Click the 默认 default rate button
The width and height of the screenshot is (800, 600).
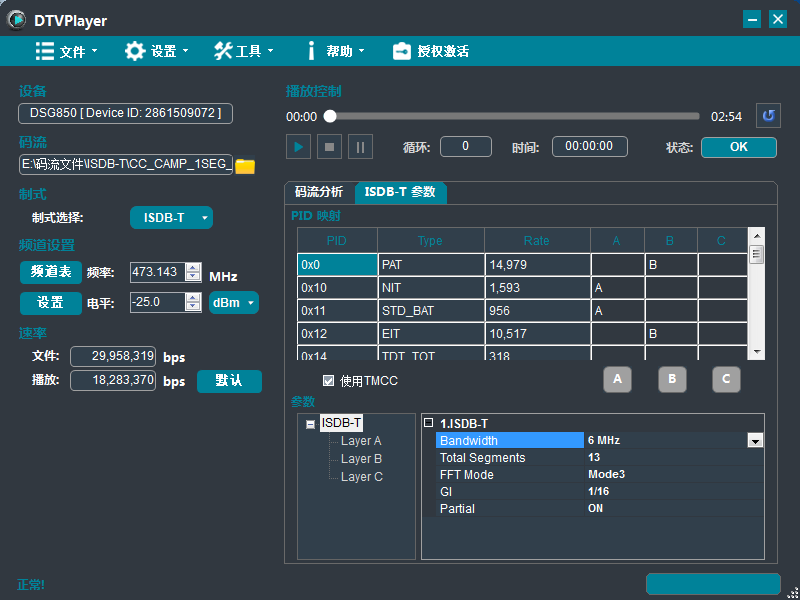click(229, 381)
